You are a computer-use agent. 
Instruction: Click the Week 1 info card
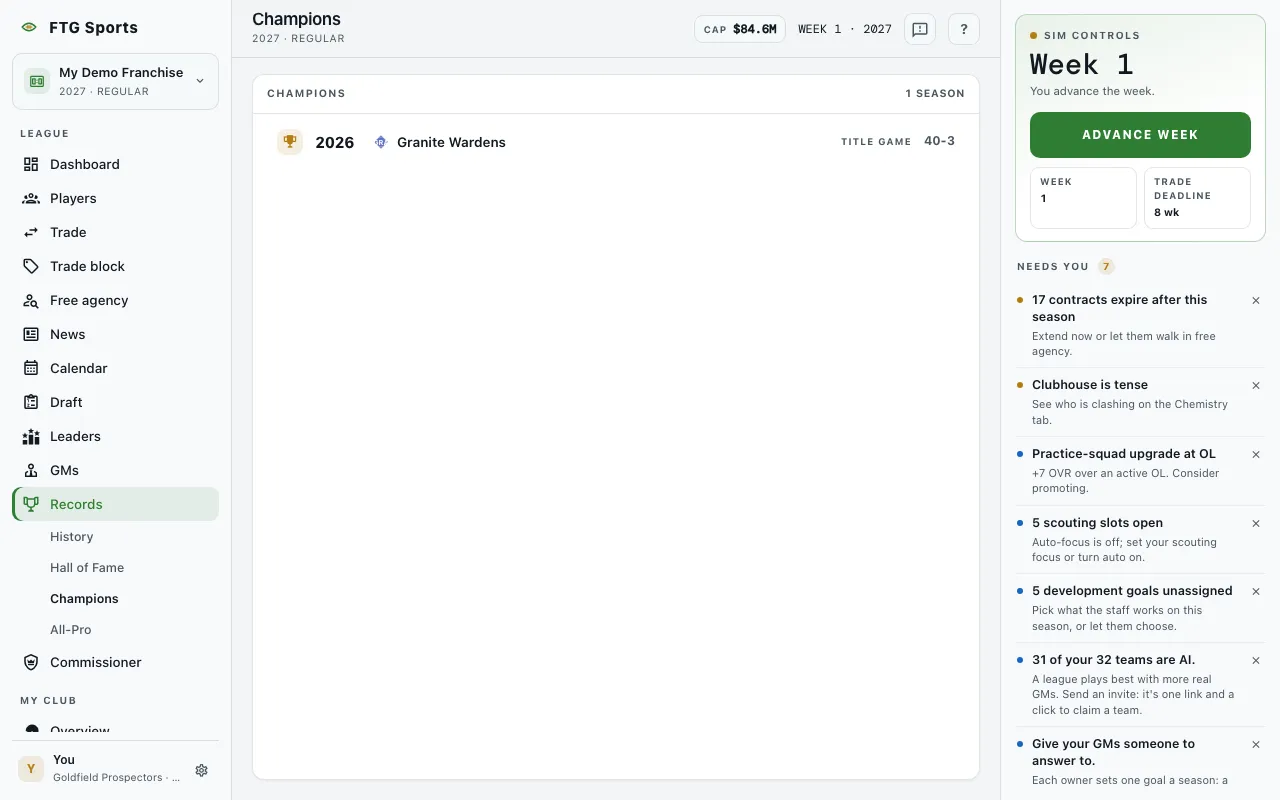coord(1083,198)
